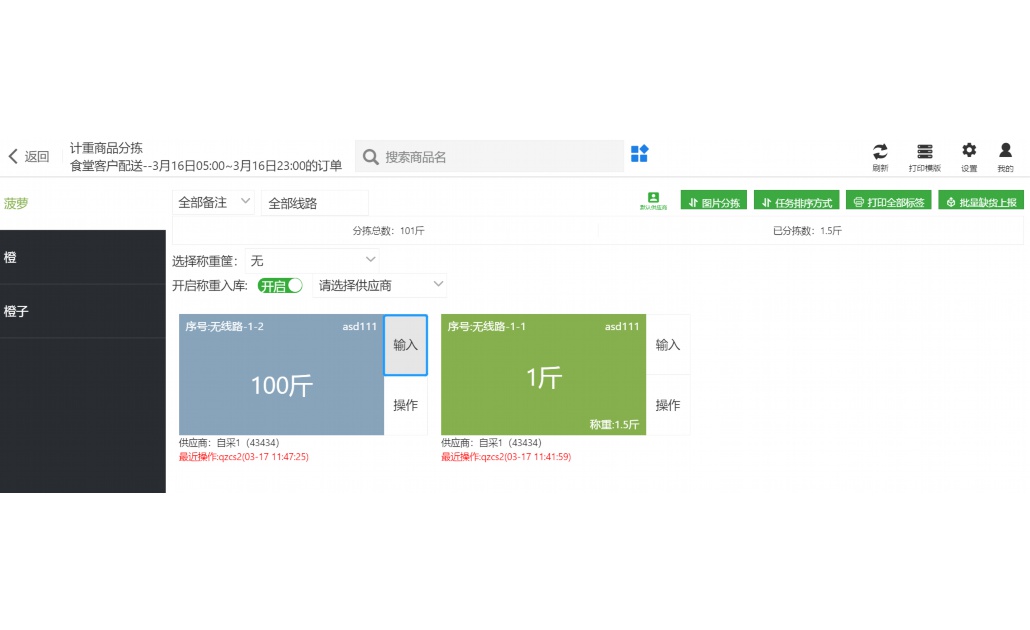
Task: Click 操作 on the 100斤 card
Action: point(405,405)
